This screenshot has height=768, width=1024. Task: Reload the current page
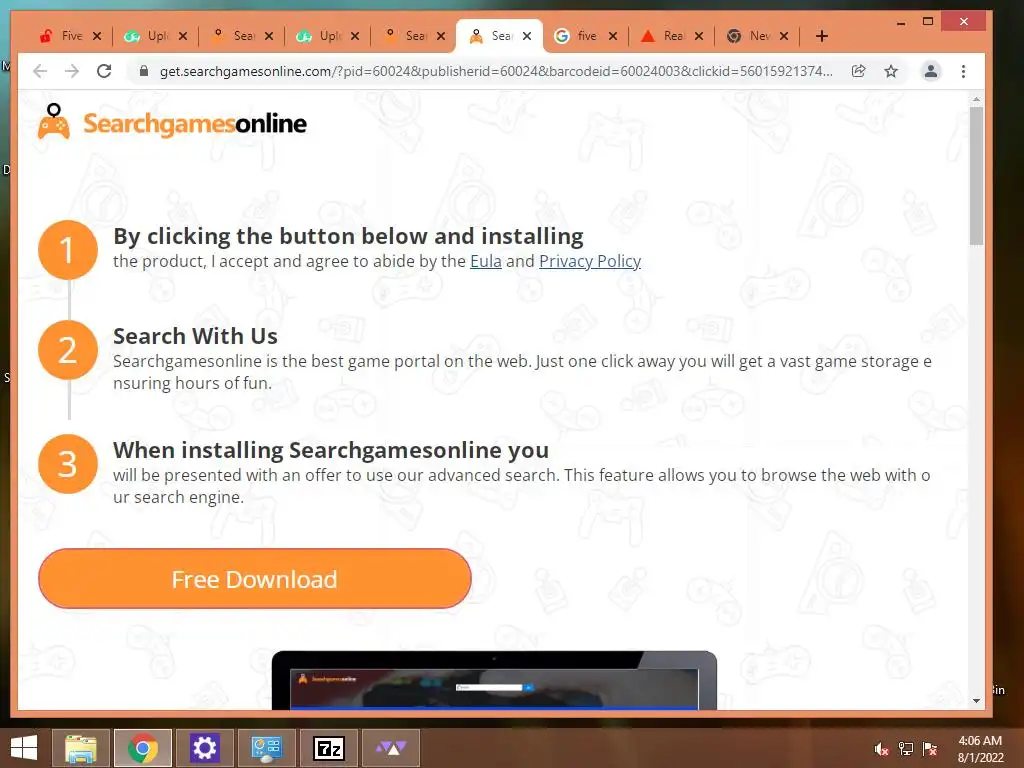click(104, 71)
